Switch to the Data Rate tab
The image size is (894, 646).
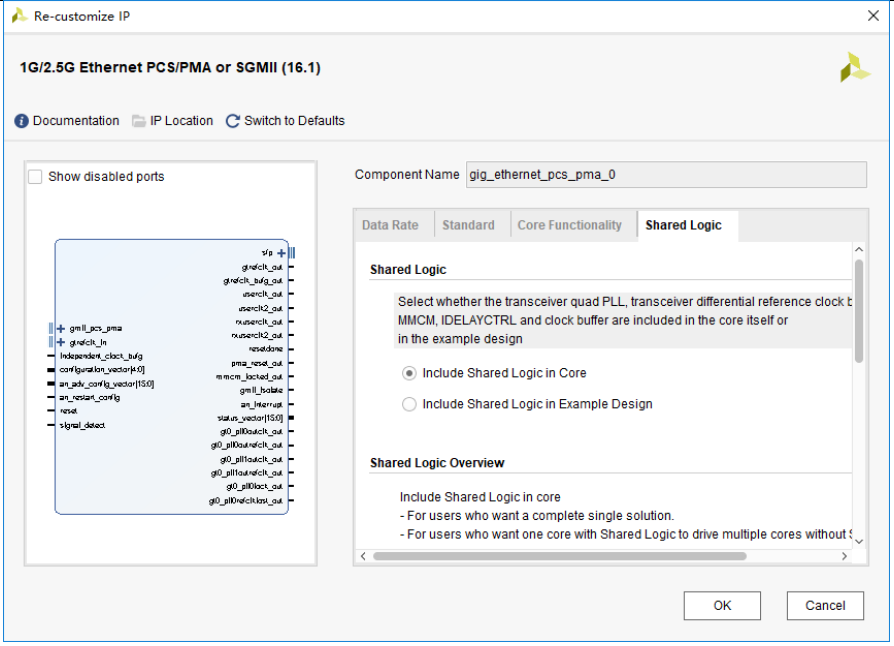click(x=390, y=225)
